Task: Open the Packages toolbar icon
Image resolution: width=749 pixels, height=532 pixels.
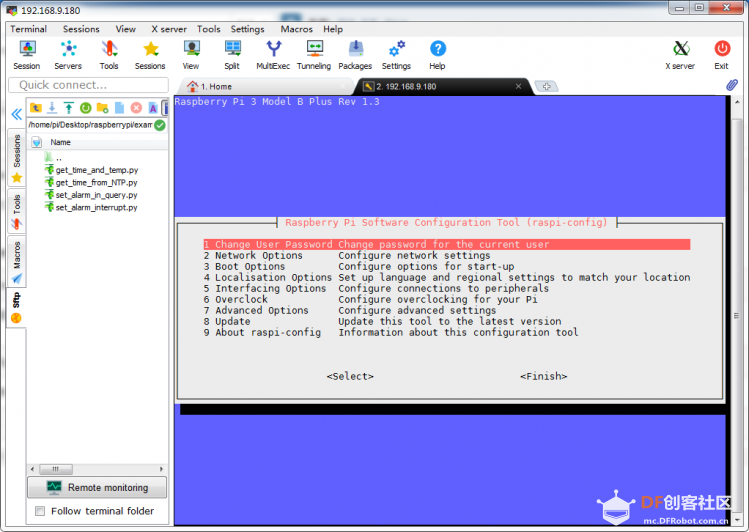Action: click(x=355, y=55)
